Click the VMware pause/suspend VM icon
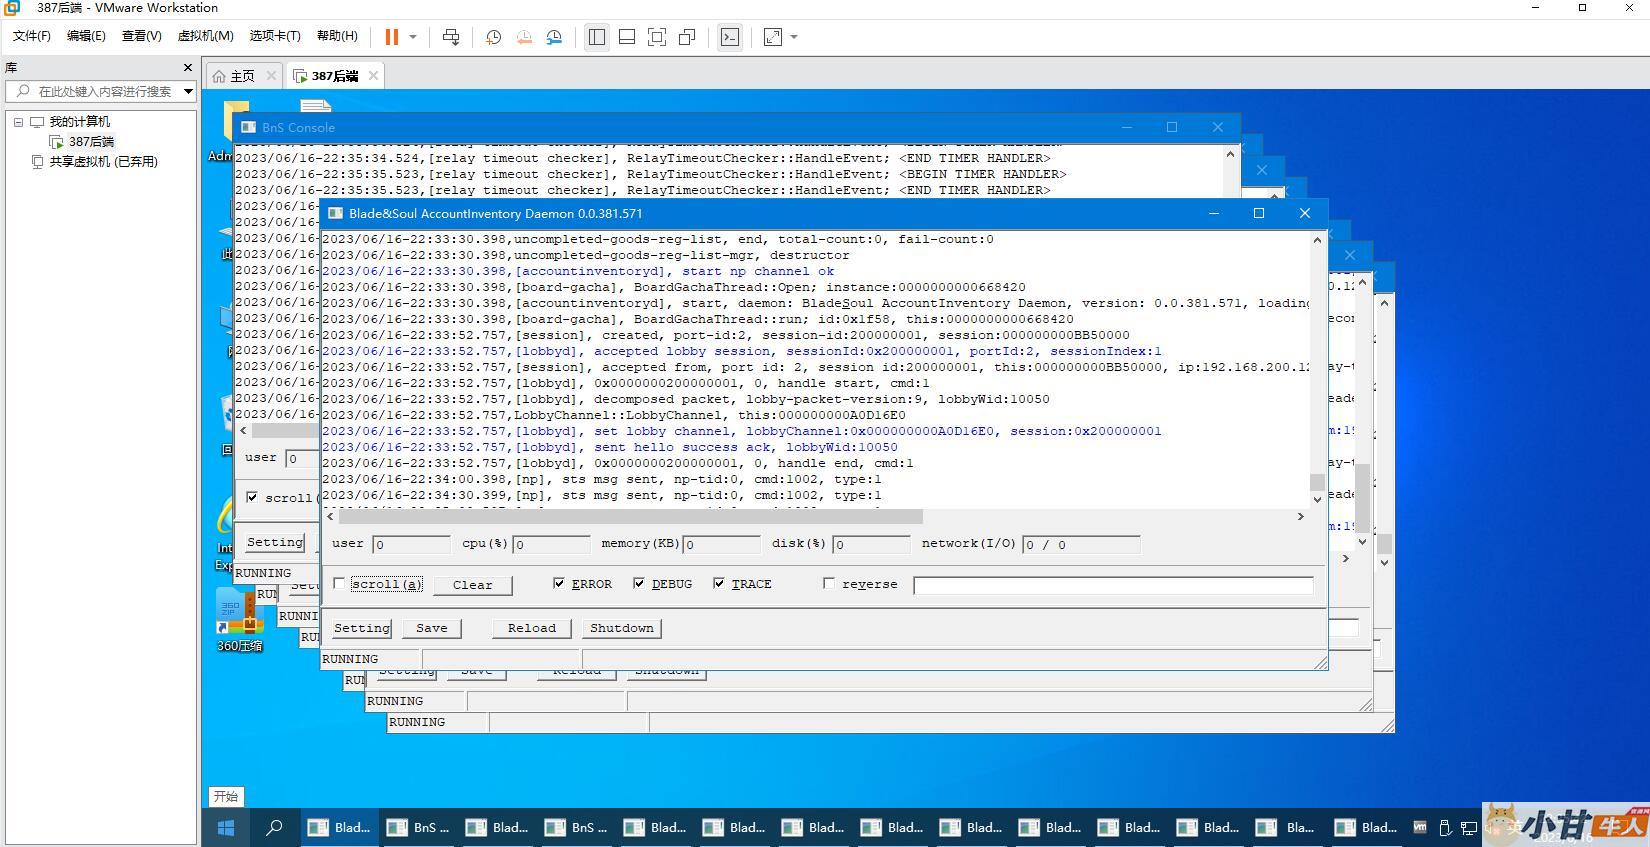 coord(391,37)
